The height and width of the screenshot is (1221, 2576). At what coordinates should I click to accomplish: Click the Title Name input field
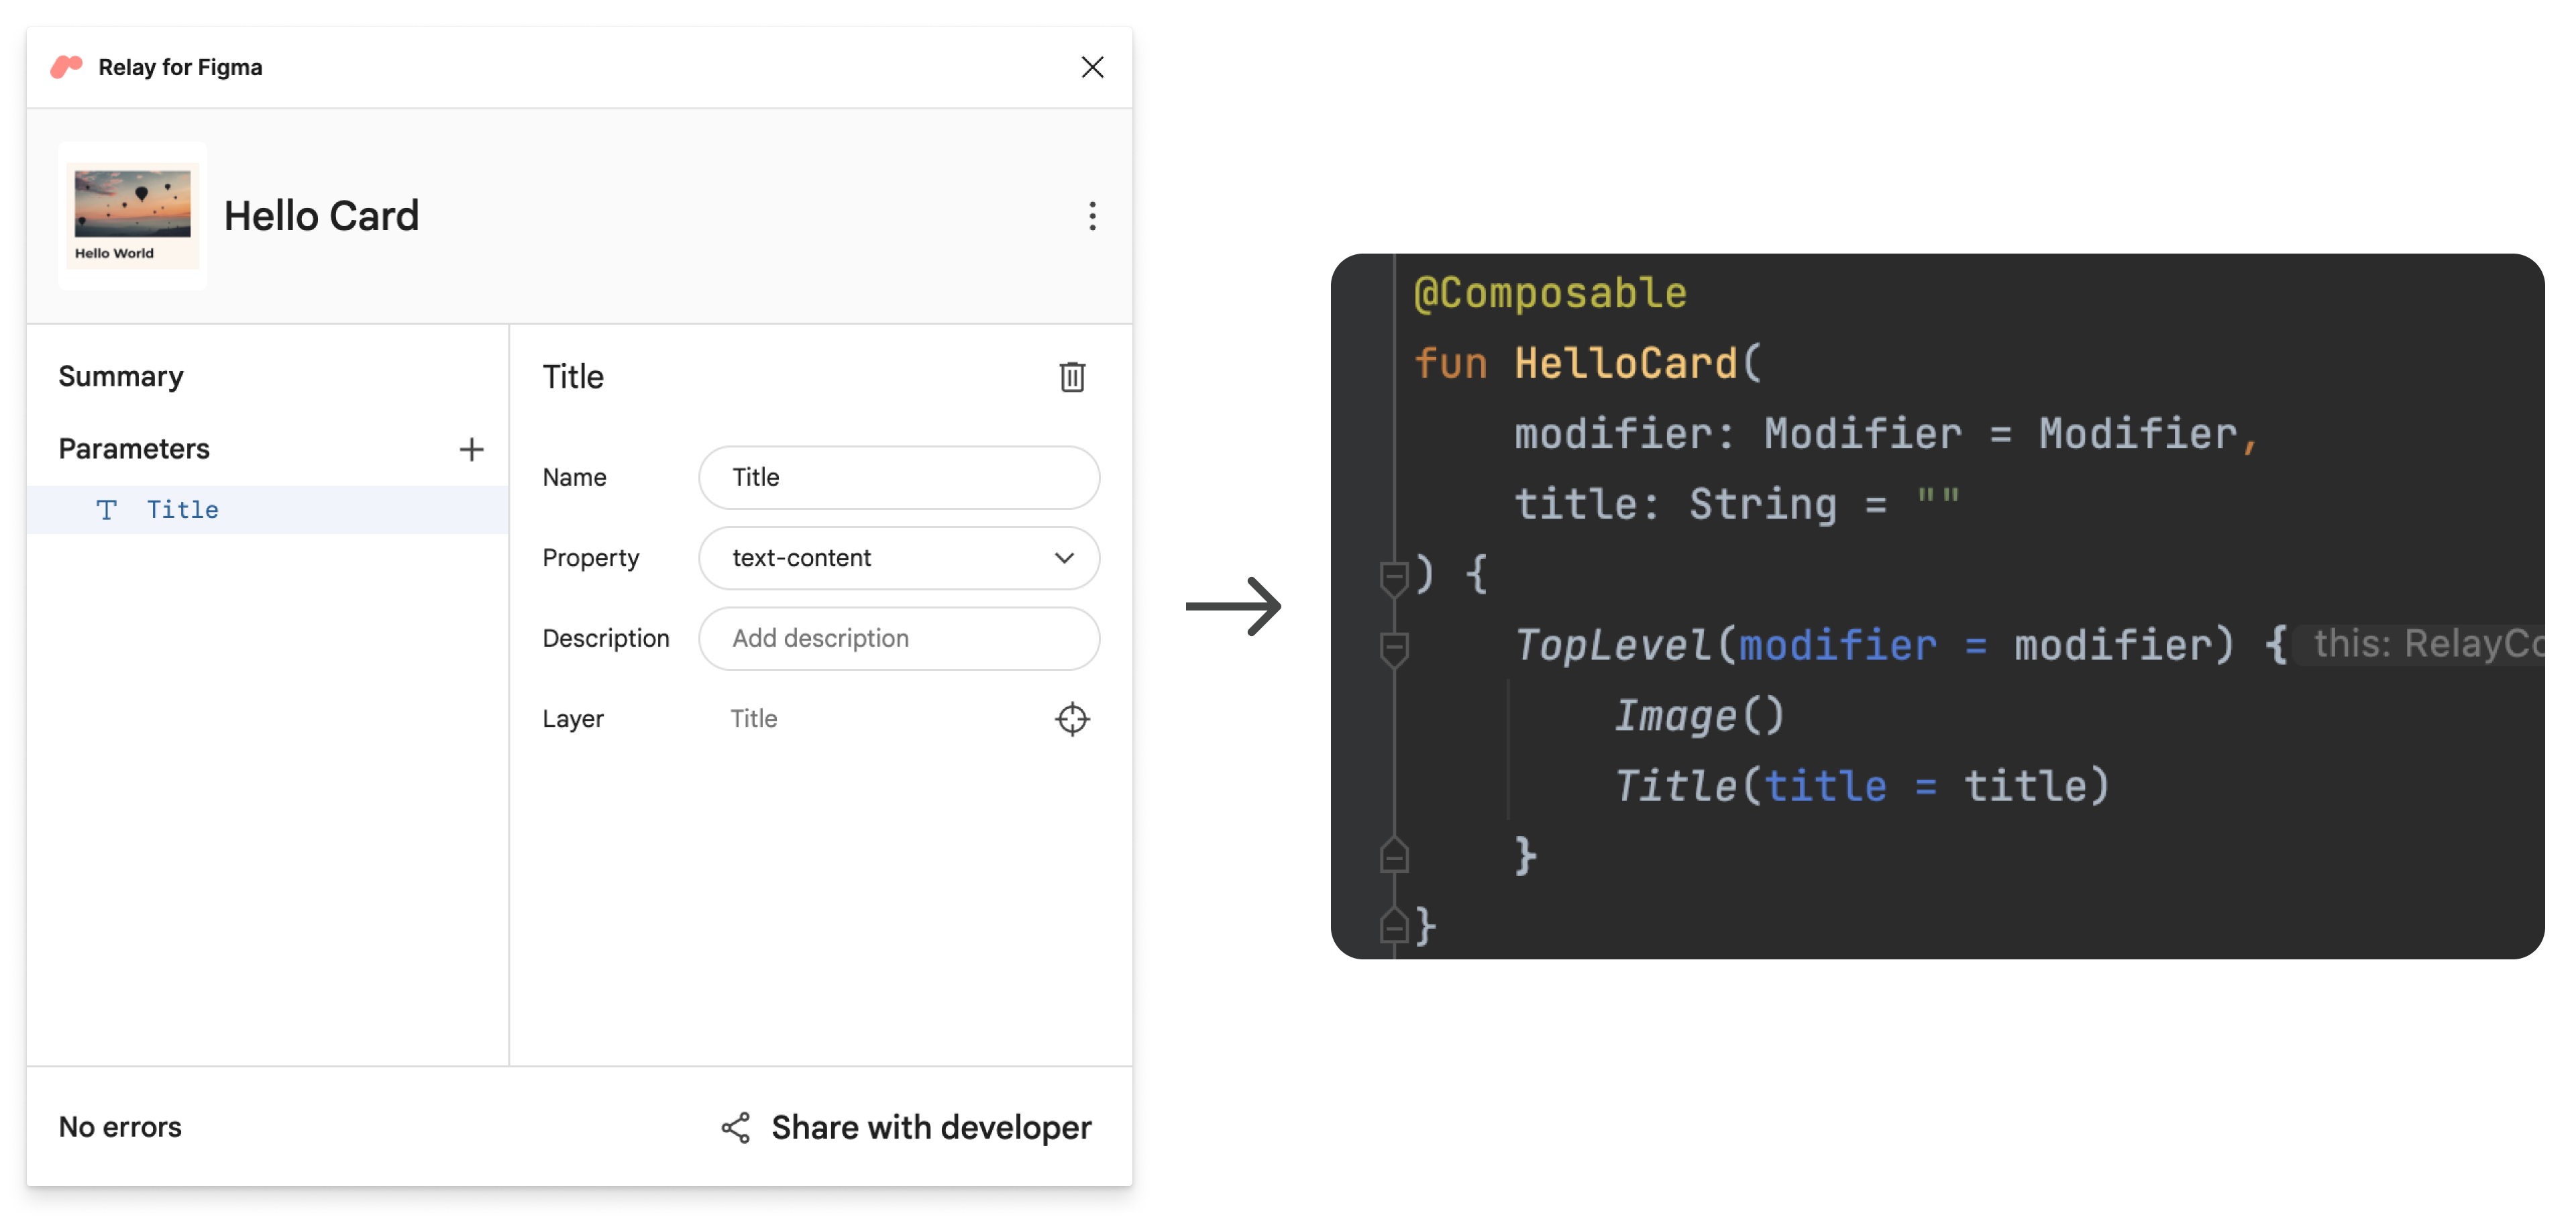900,476
